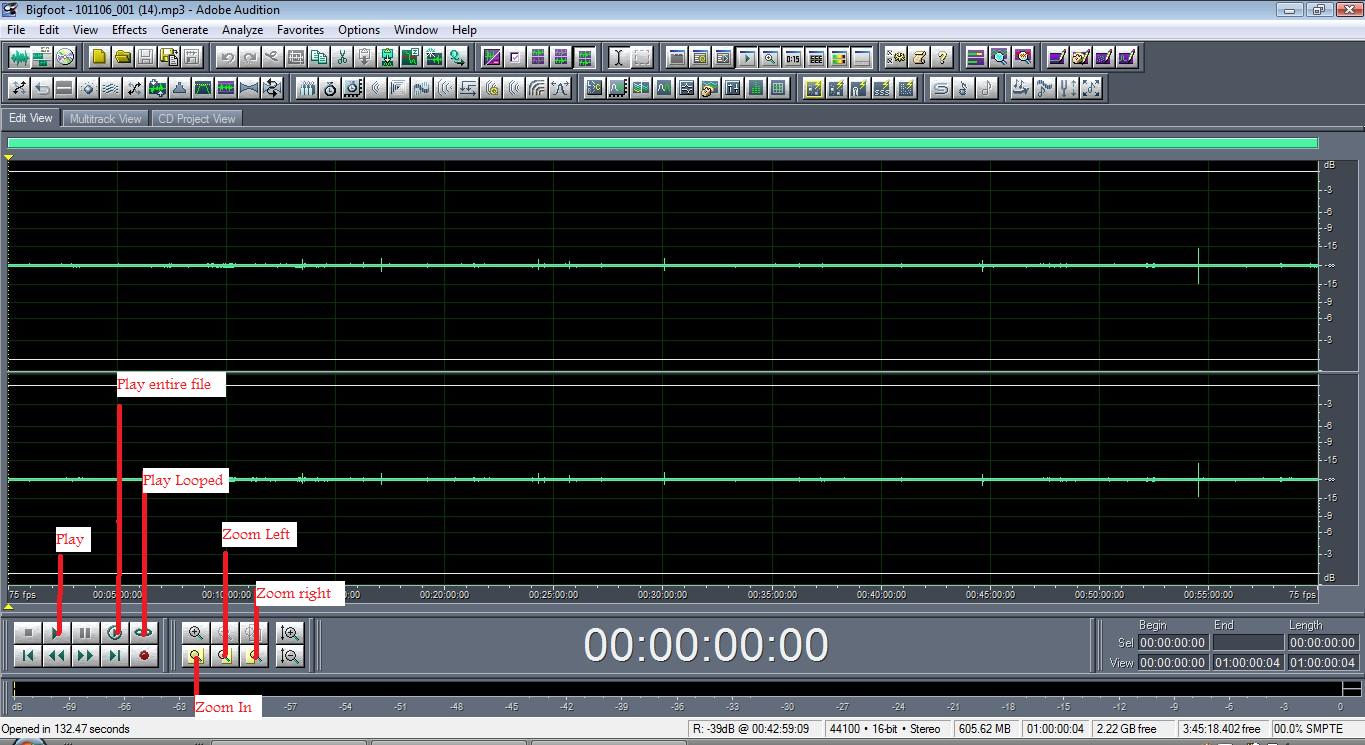Screen dimensions: 1365x745
Task: Click the Zoom In Horizontally magnifier icon
Action: click(196, 632)
